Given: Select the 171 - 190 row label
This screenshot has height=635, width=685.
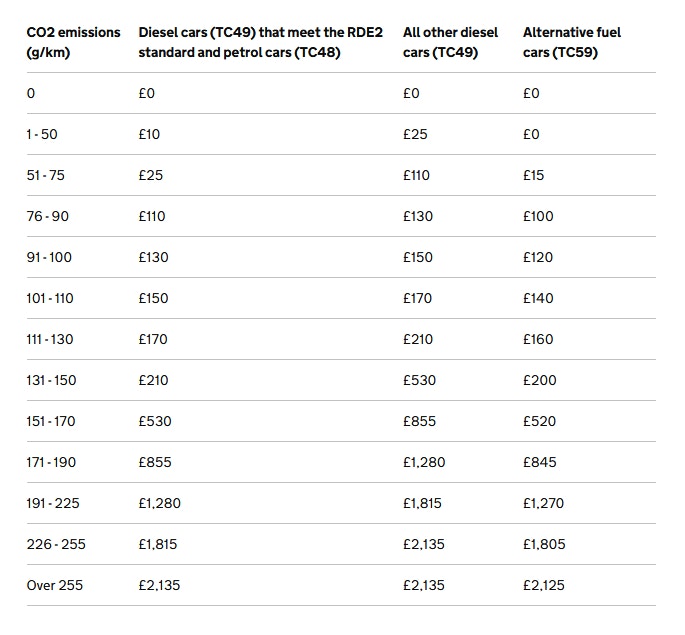Looking at the screenshot, I should point(51,462).
